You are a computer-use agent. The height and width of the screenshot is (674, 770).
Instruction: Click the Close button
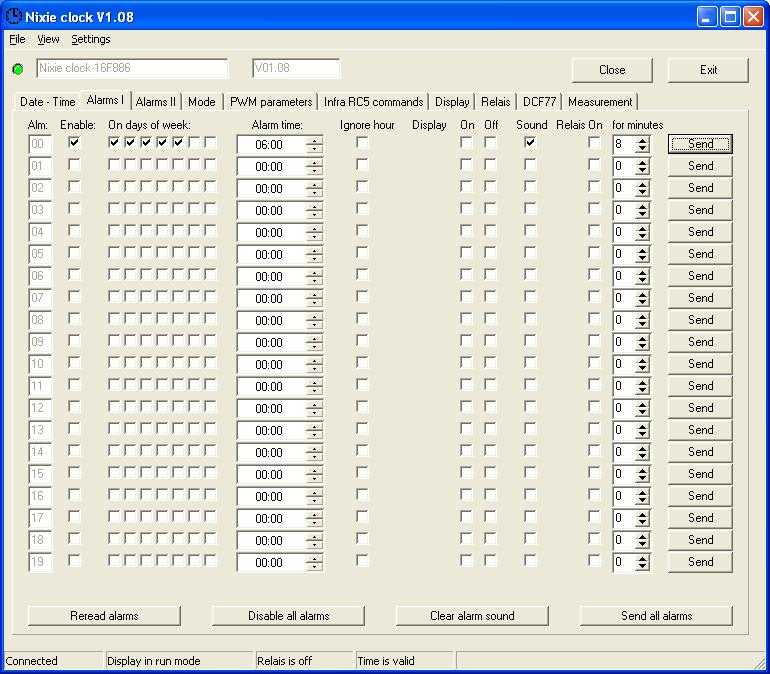pyautogui.click(x=612, y=70)
